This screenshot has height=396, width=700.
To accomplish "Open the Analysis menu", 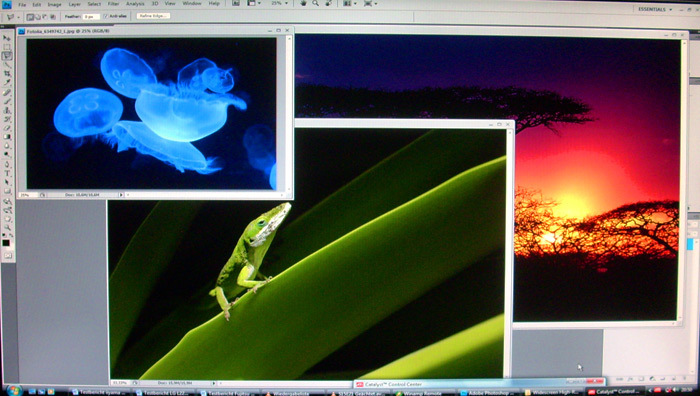I will (x=135, y=4).
